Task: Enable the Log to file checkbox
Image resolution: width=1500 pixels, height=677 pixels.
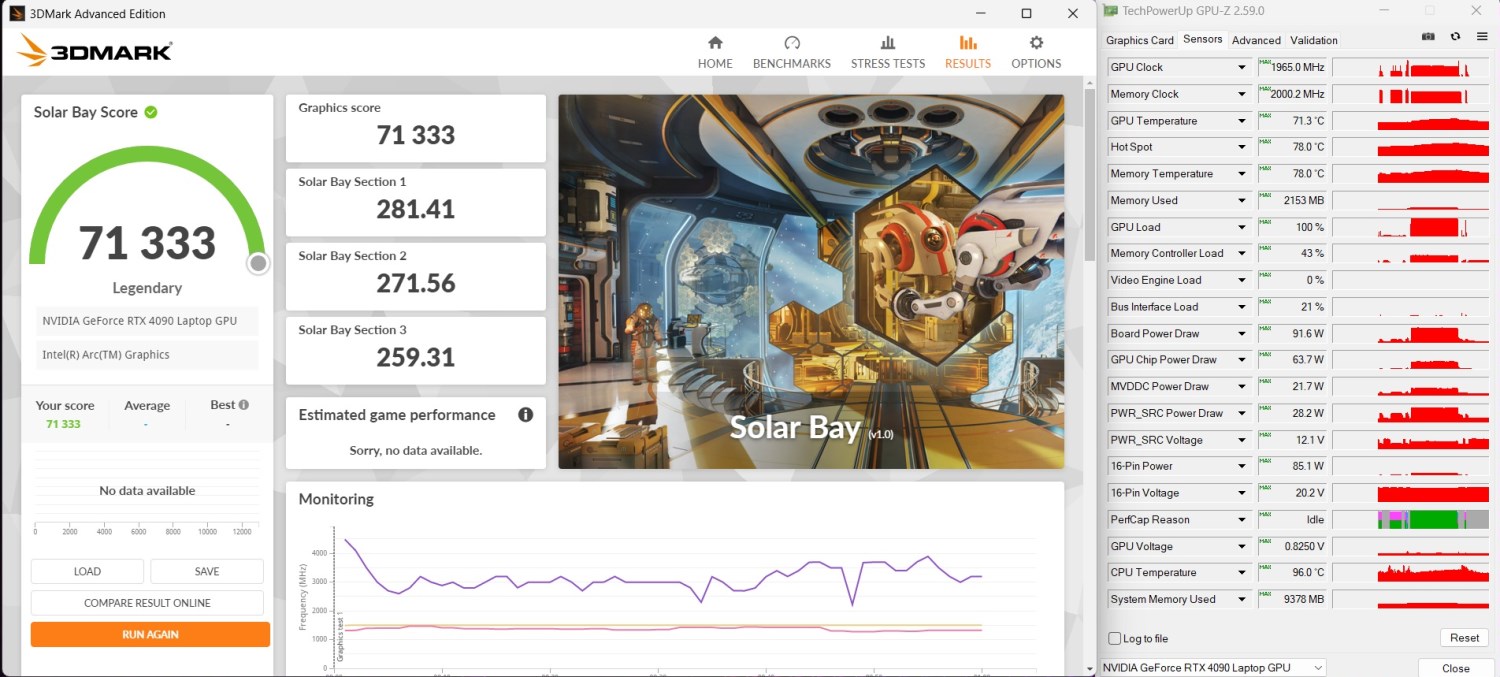Action: point(1115,639)
